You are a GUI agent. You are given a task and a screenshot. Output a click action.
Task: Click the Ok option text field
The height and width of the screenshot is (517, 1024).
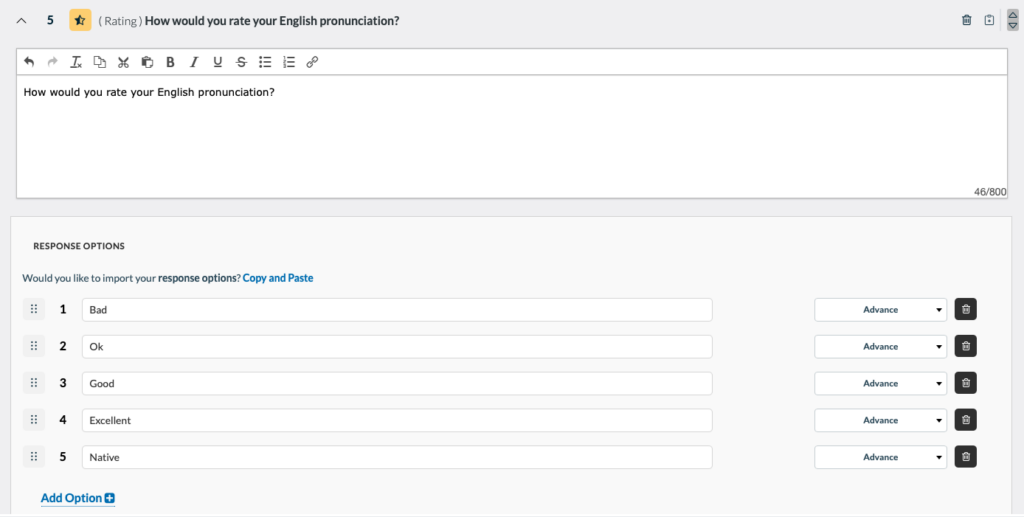[397, 346]
